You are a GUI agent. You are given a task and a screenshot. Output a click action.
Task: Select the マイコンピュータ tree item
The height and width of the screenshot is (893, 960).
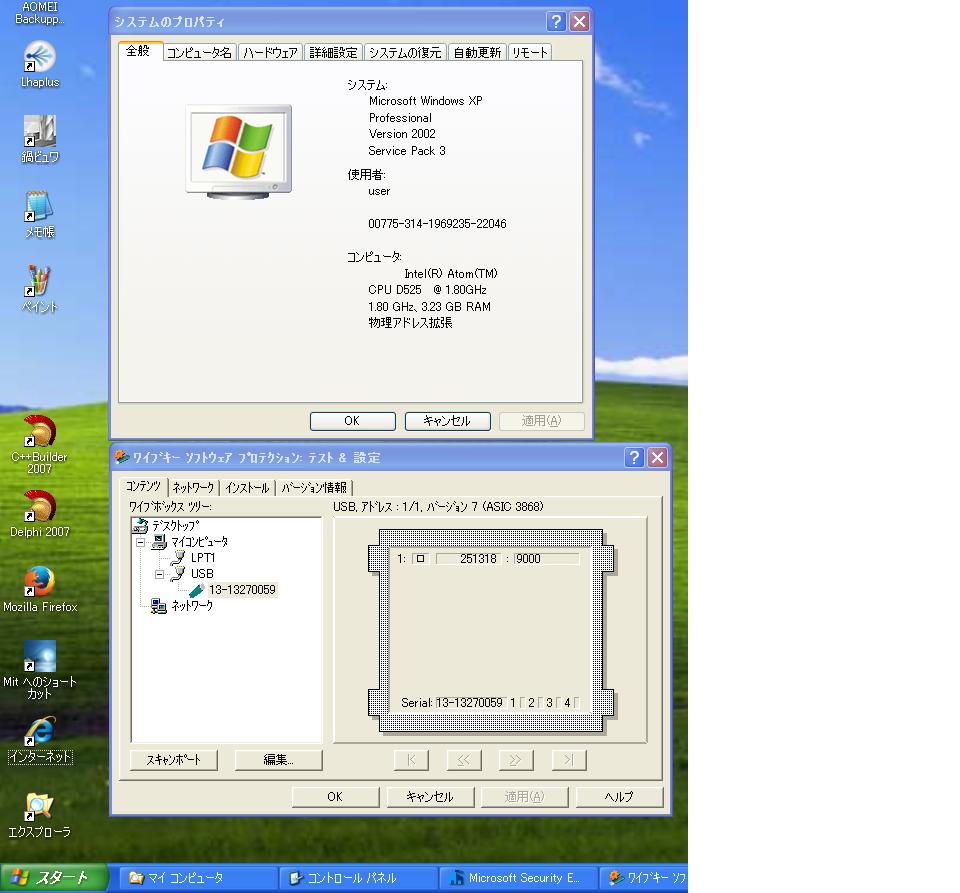point(199,542)
